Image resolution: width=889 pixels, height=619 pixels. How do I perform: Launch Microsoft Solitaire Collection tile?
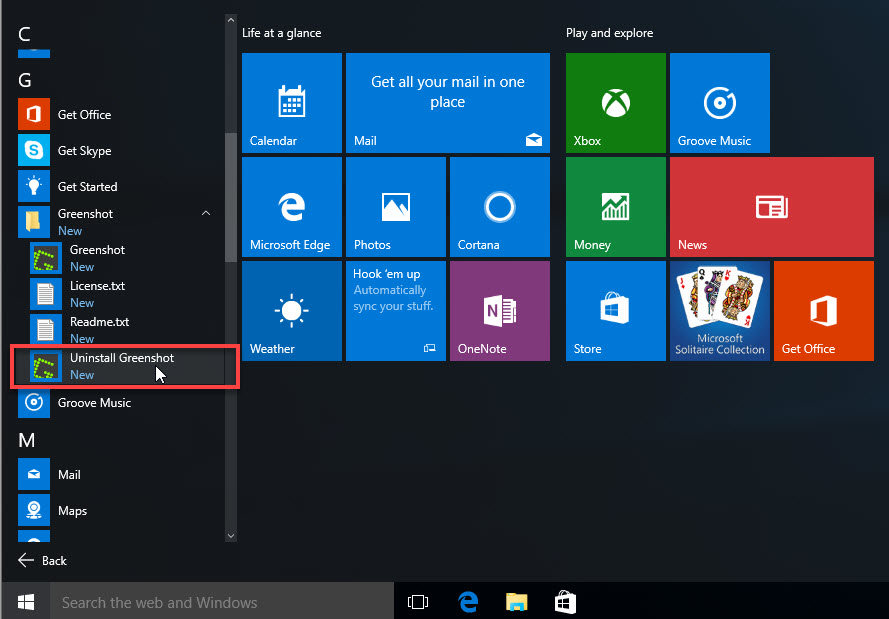click(719, 311)
